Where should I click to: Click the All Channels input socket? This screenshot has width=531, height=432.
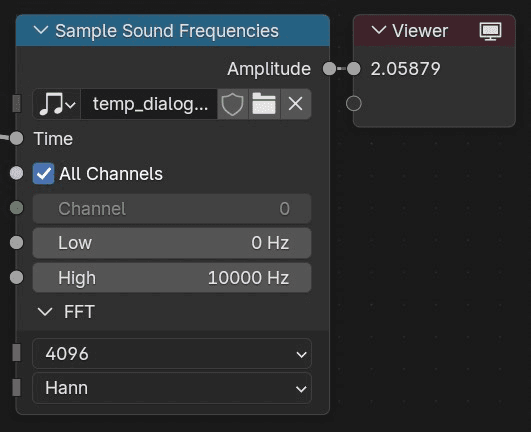(x=16, y=173)
